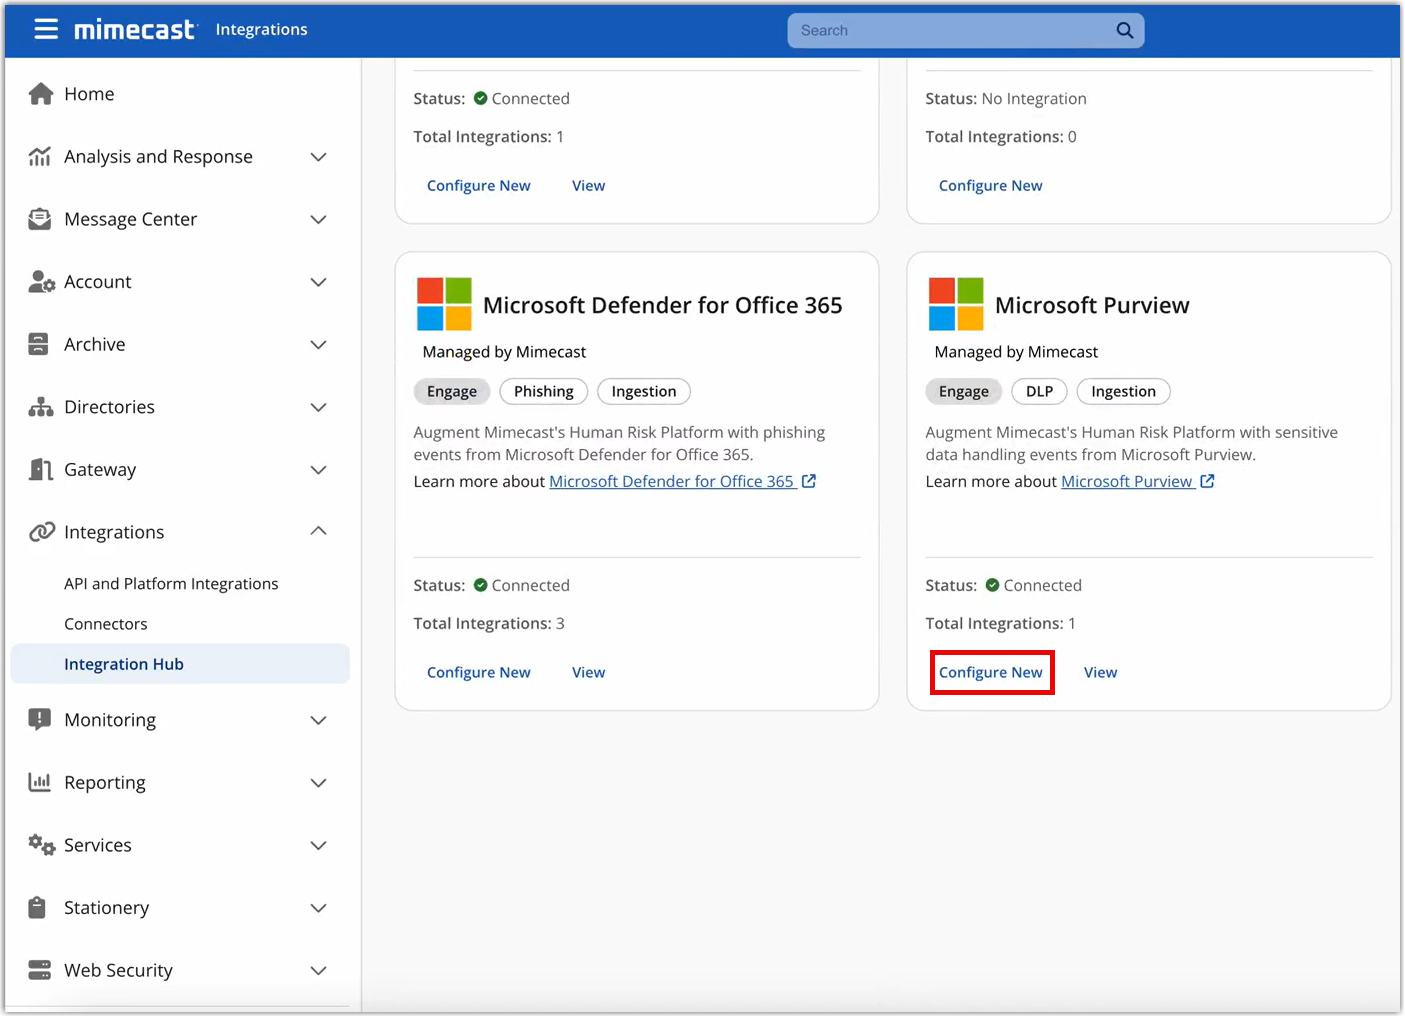Click the Monitoring alert icon

tap(40, 719)
